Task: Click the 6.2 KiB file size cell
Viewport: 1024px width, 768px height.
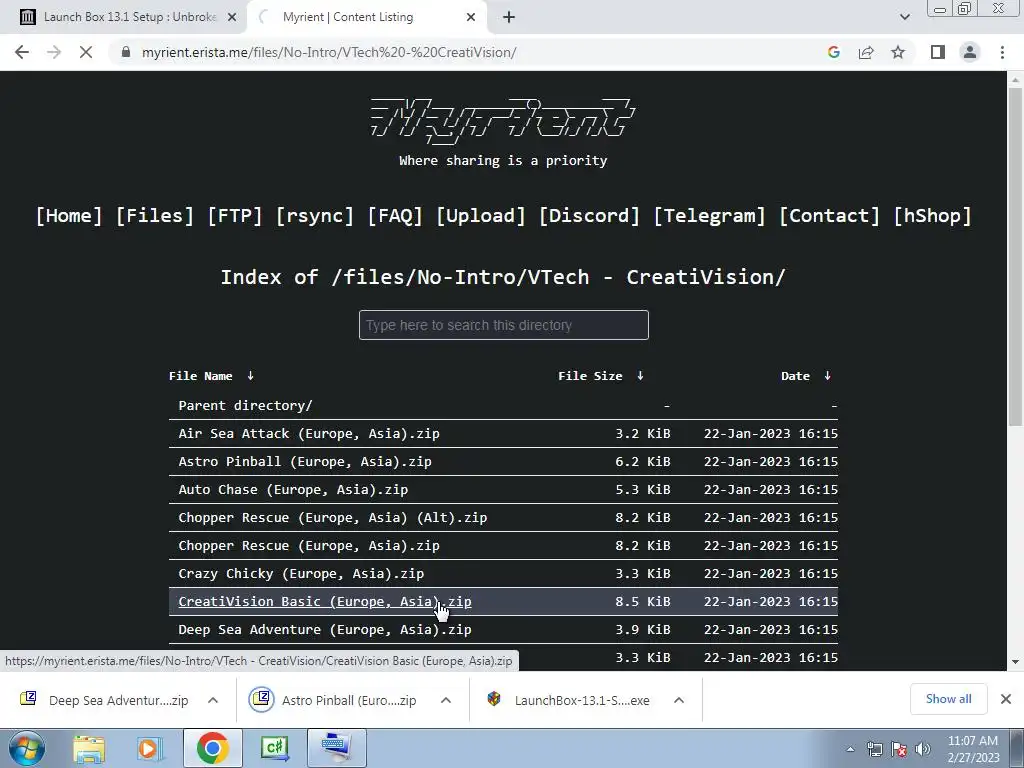Action: point(643,462)
